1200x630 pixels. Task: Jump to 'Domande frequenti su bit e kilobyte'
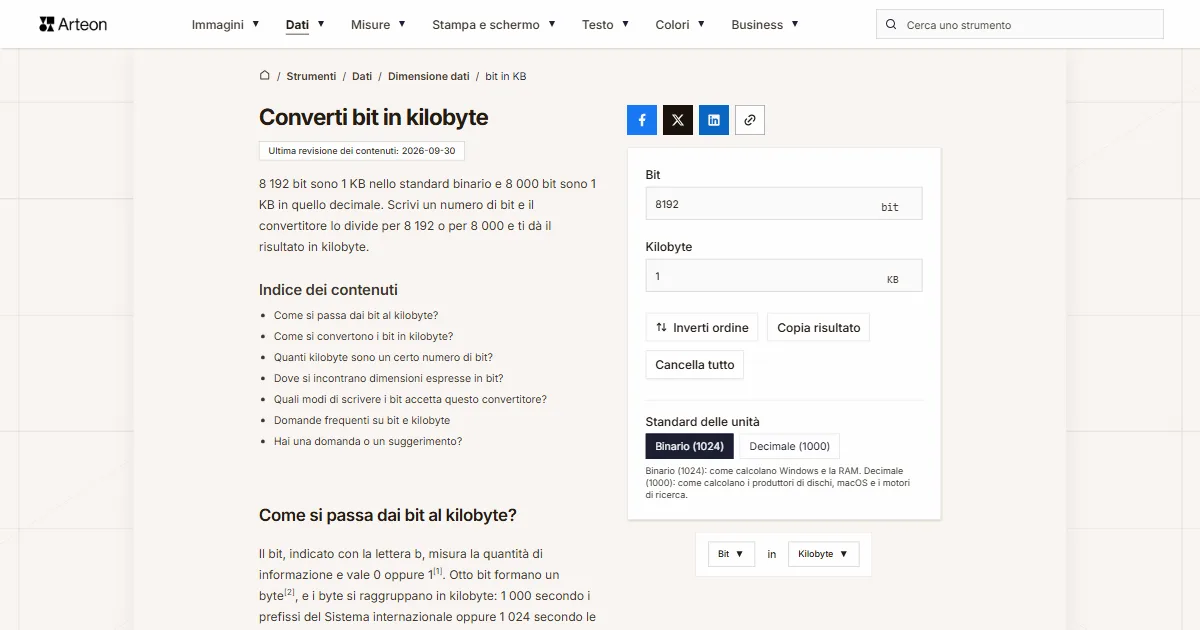(362, 420)
